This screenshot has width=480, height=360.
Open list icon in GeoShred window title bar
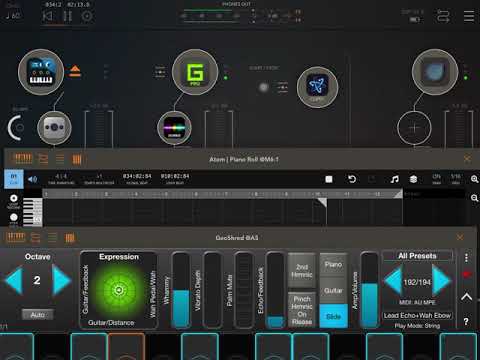point(52,237)
